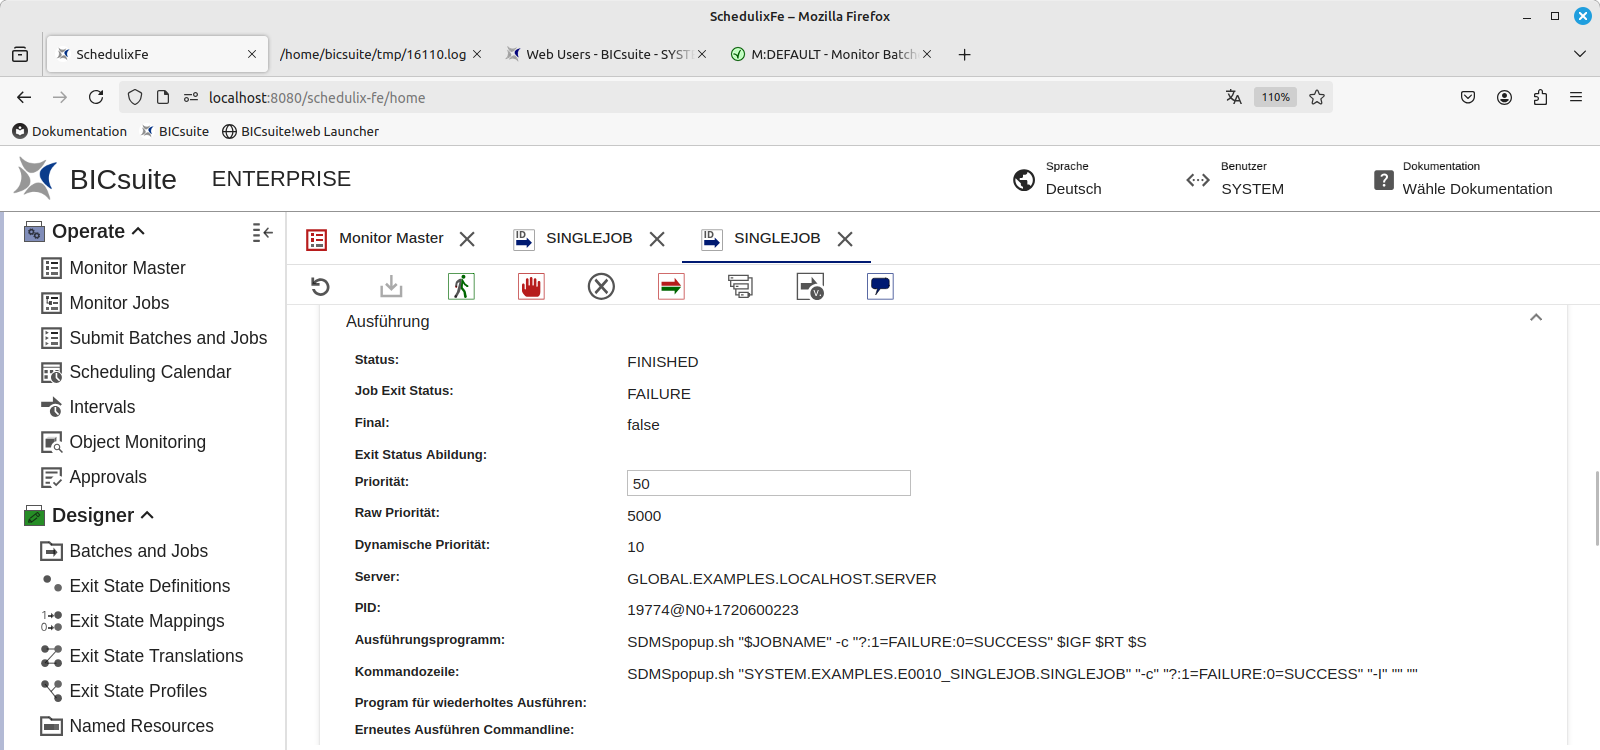Screen dimensions: 1600x750
Task: Collapse the Operate menu group
Action: 138,231
